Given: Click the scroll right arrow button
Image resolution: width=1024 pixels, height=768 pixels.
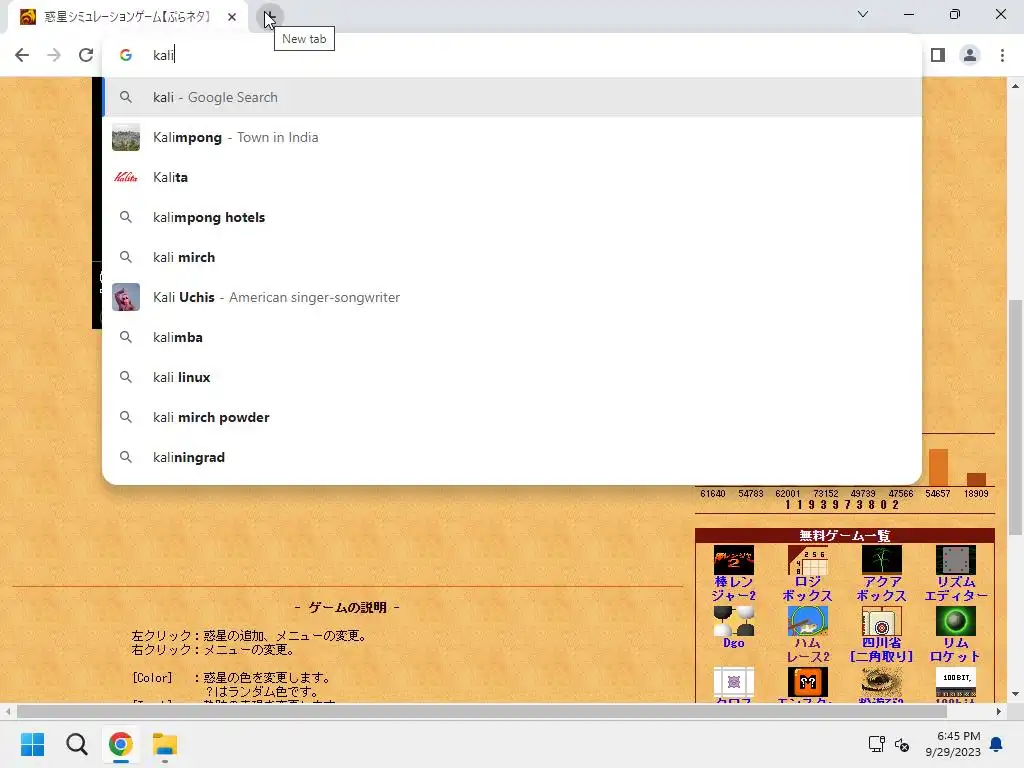Looking at the screenshot, I should (999, 711).
